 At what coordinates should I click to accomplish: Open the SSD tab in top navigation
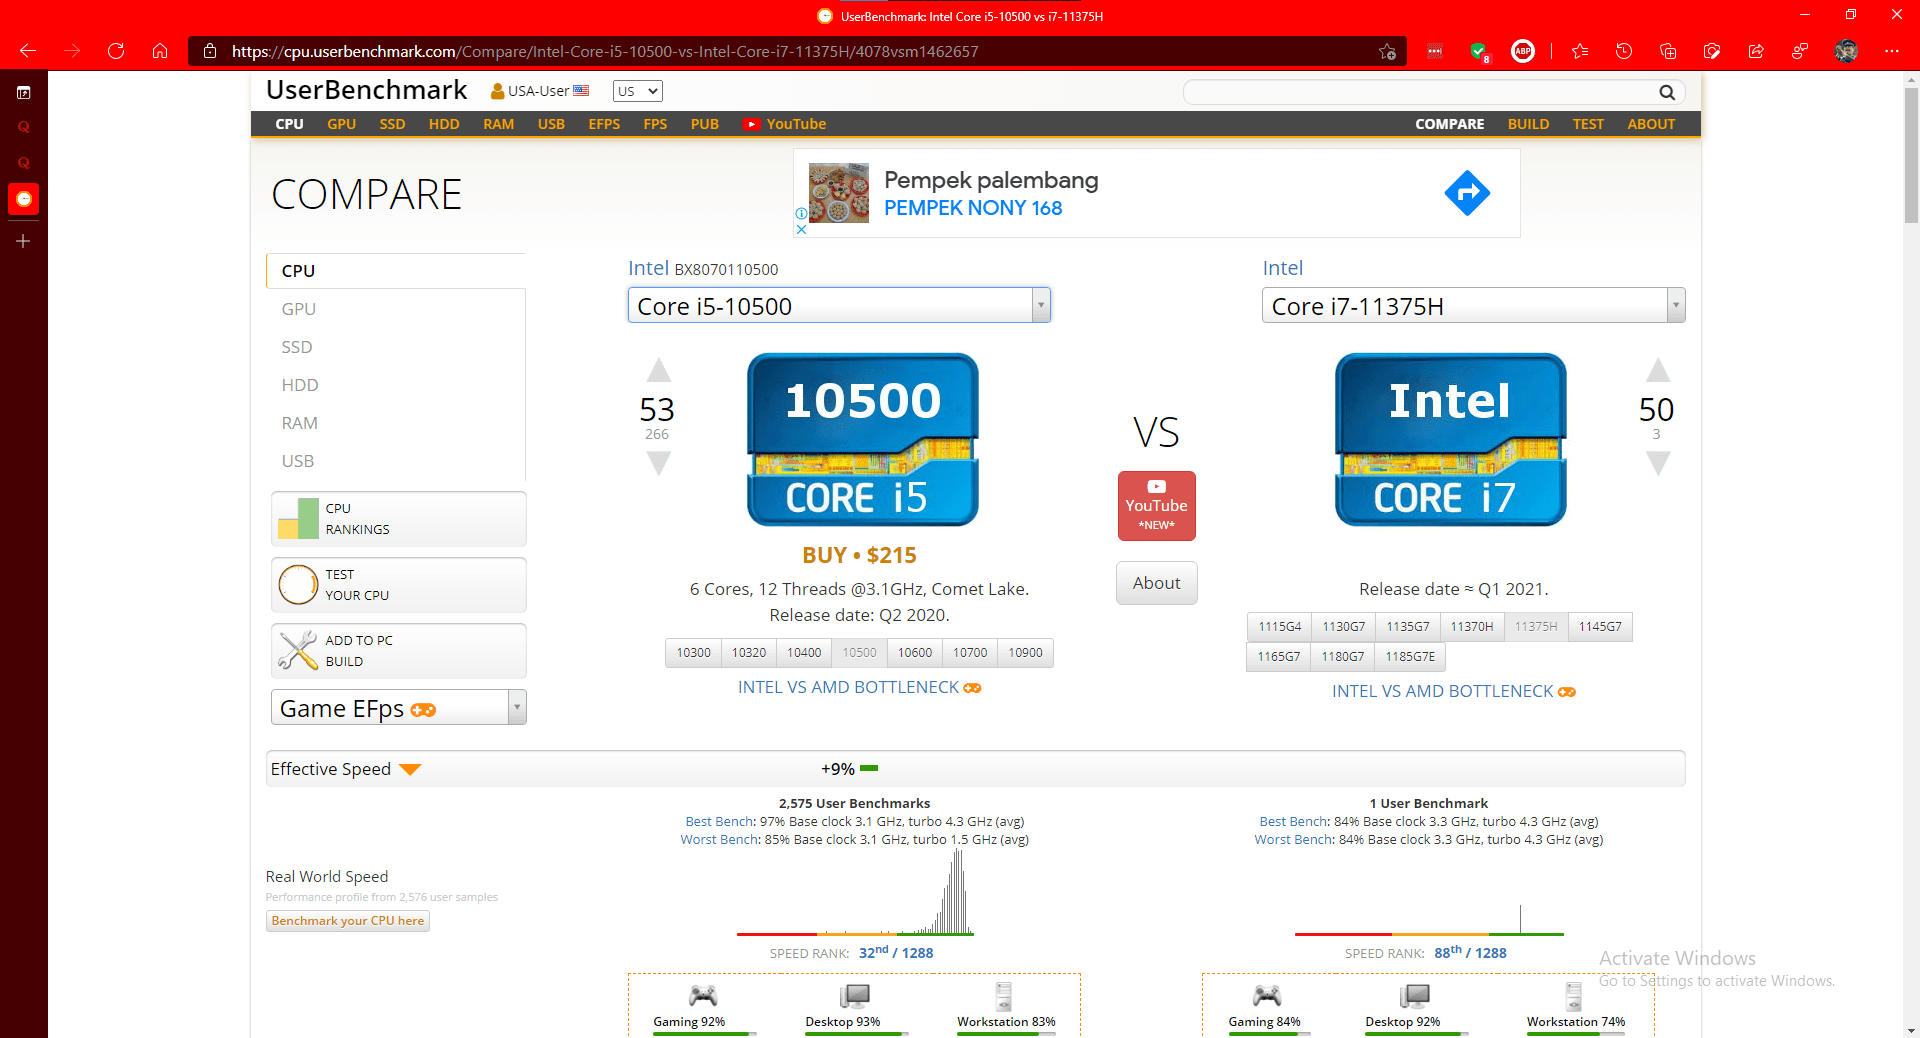392,124
